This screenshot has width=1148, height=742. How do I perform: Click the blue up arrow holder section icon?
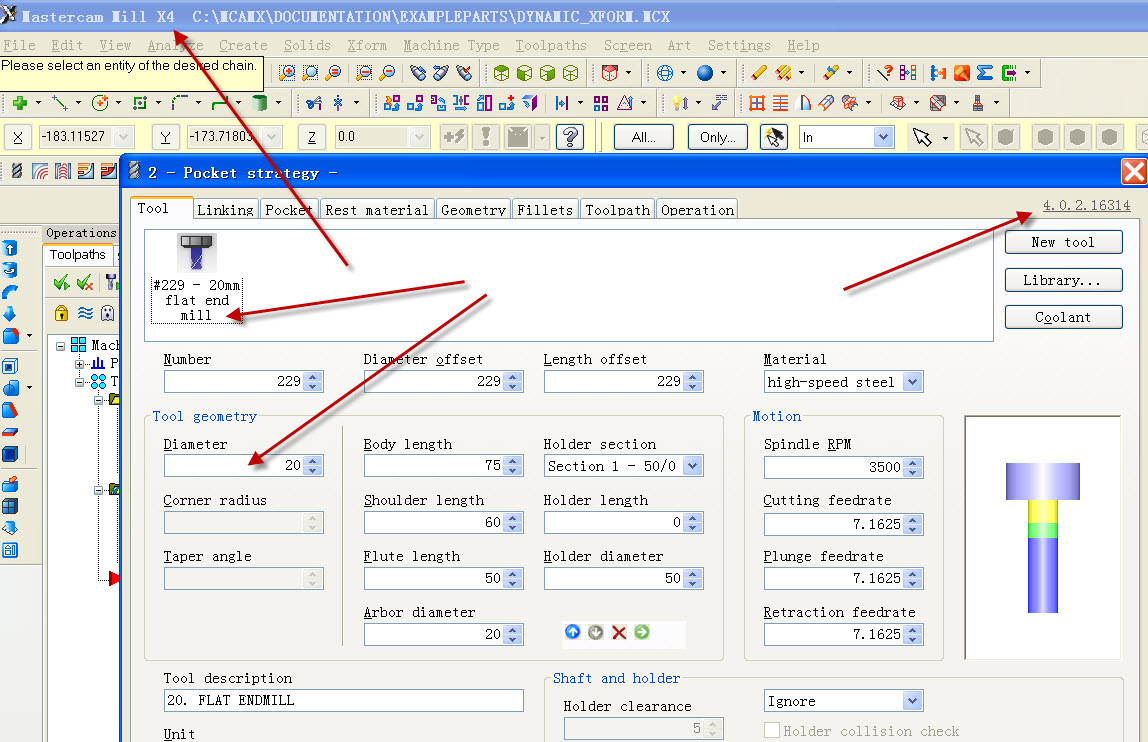[x=573, y=632]
